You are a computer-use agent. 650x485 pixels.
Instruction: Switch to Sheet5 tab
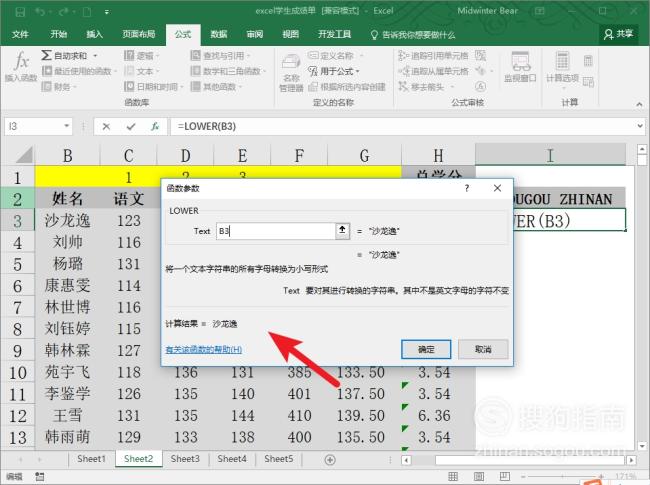[x=279, y=459]
